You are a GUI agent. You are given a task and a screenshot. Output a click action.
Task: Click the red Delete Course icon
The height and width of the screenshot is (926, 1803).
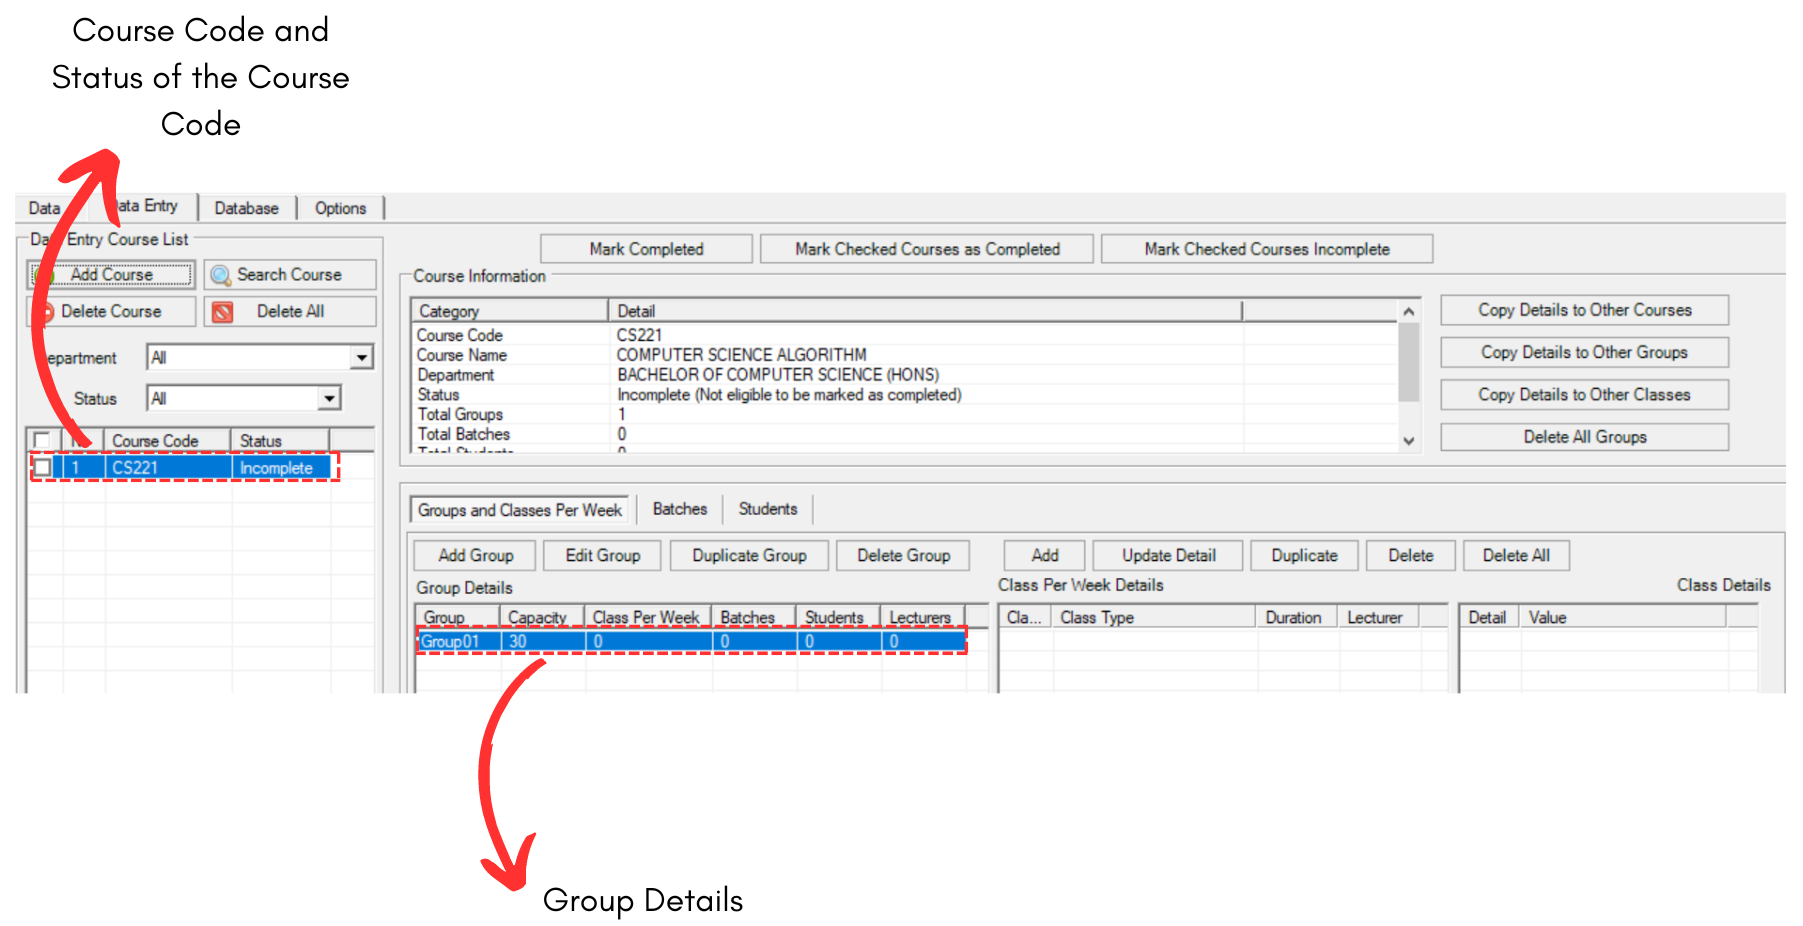click(46, 312)
